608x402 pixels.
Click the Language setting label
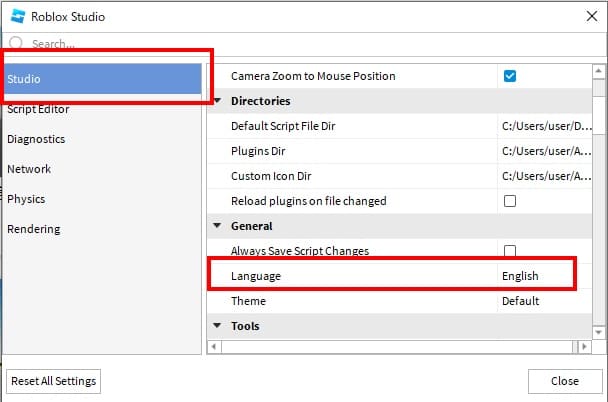click(256, 276)
